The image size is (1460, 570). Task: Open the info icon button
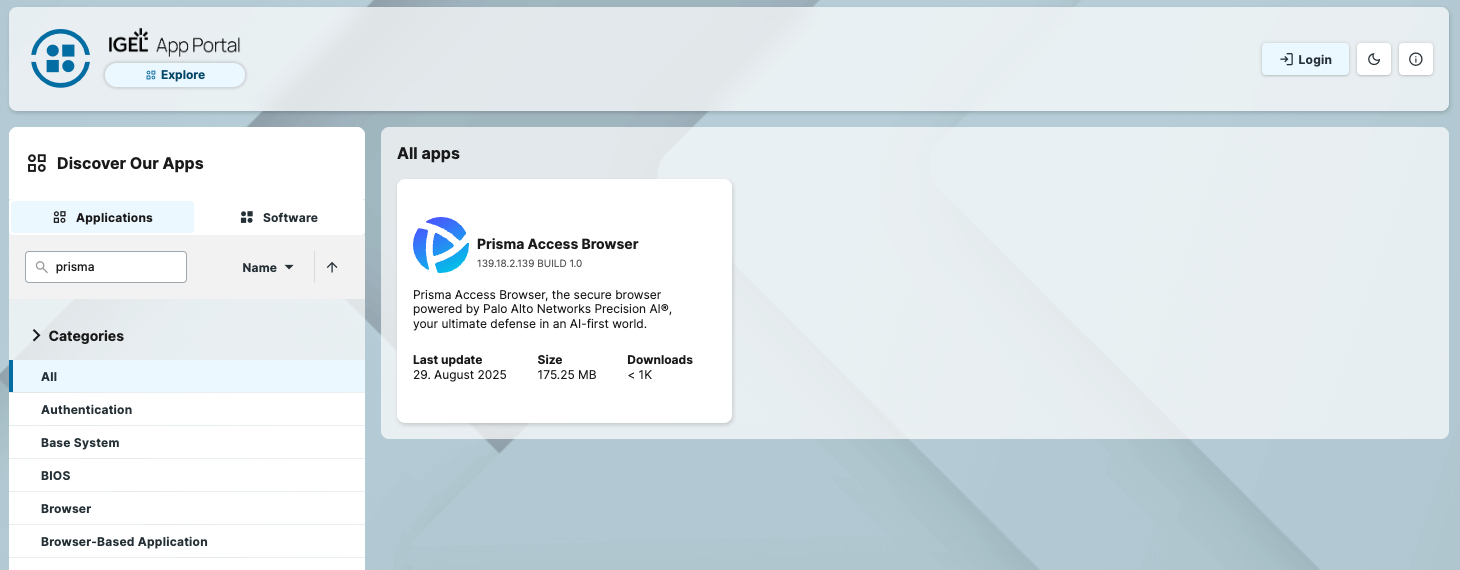coord(1415,59)
